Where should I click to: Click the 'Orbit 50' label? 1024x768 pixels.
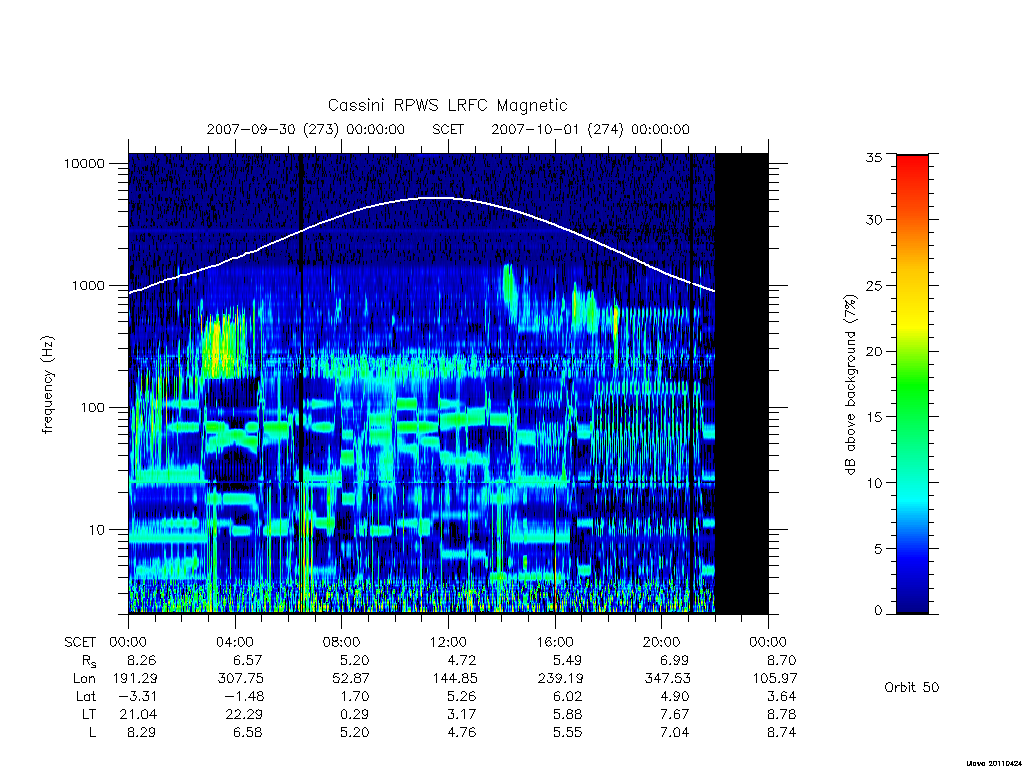[912, 687]
